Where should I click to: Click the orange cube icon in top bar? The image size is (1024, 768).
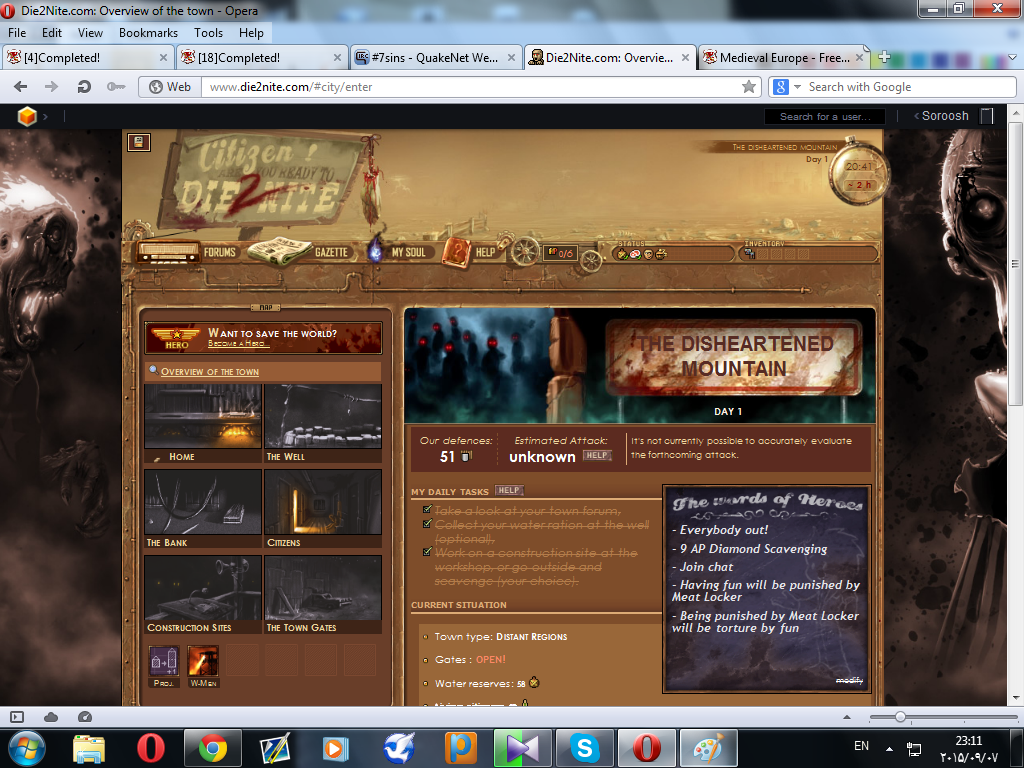coord(27,116)
